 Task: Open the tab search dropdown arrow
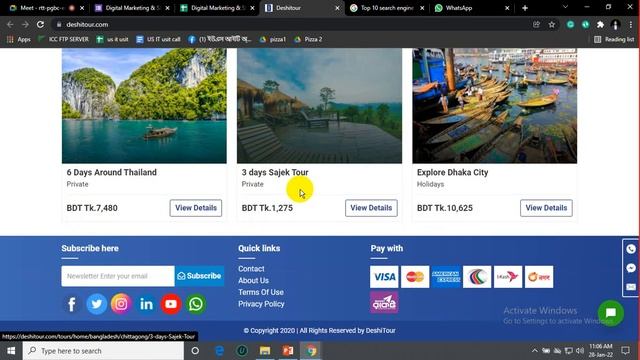(x=565, y=7)
